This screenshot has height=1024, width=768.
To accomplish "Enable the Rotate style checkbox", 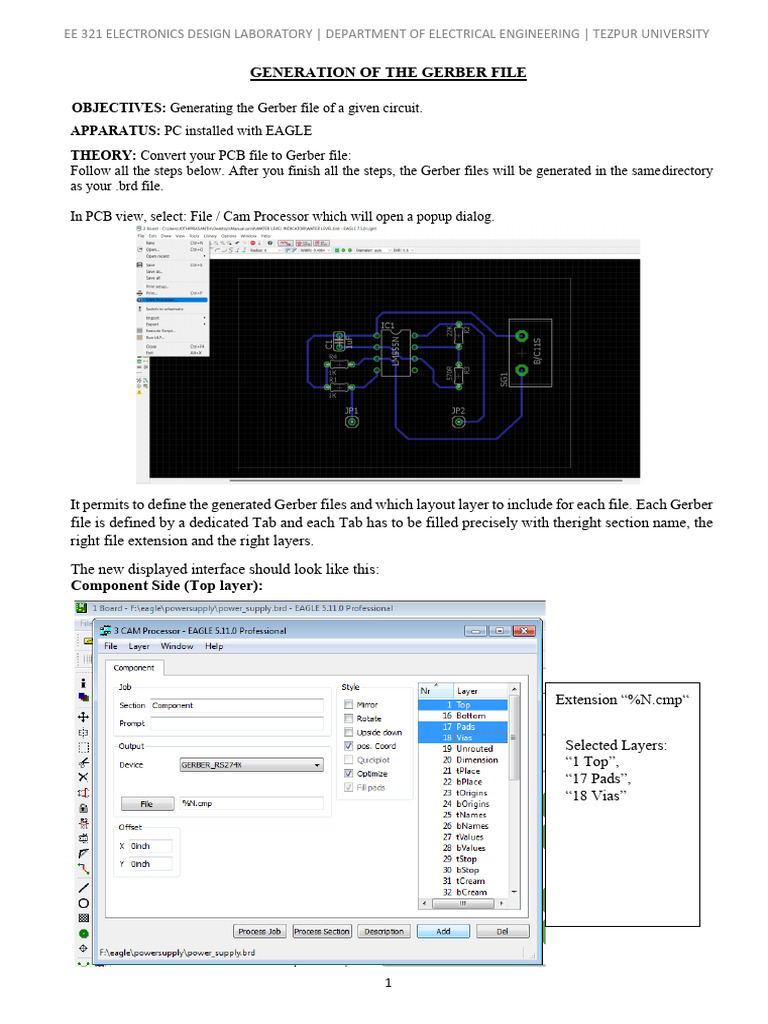I will pos(349,718).
